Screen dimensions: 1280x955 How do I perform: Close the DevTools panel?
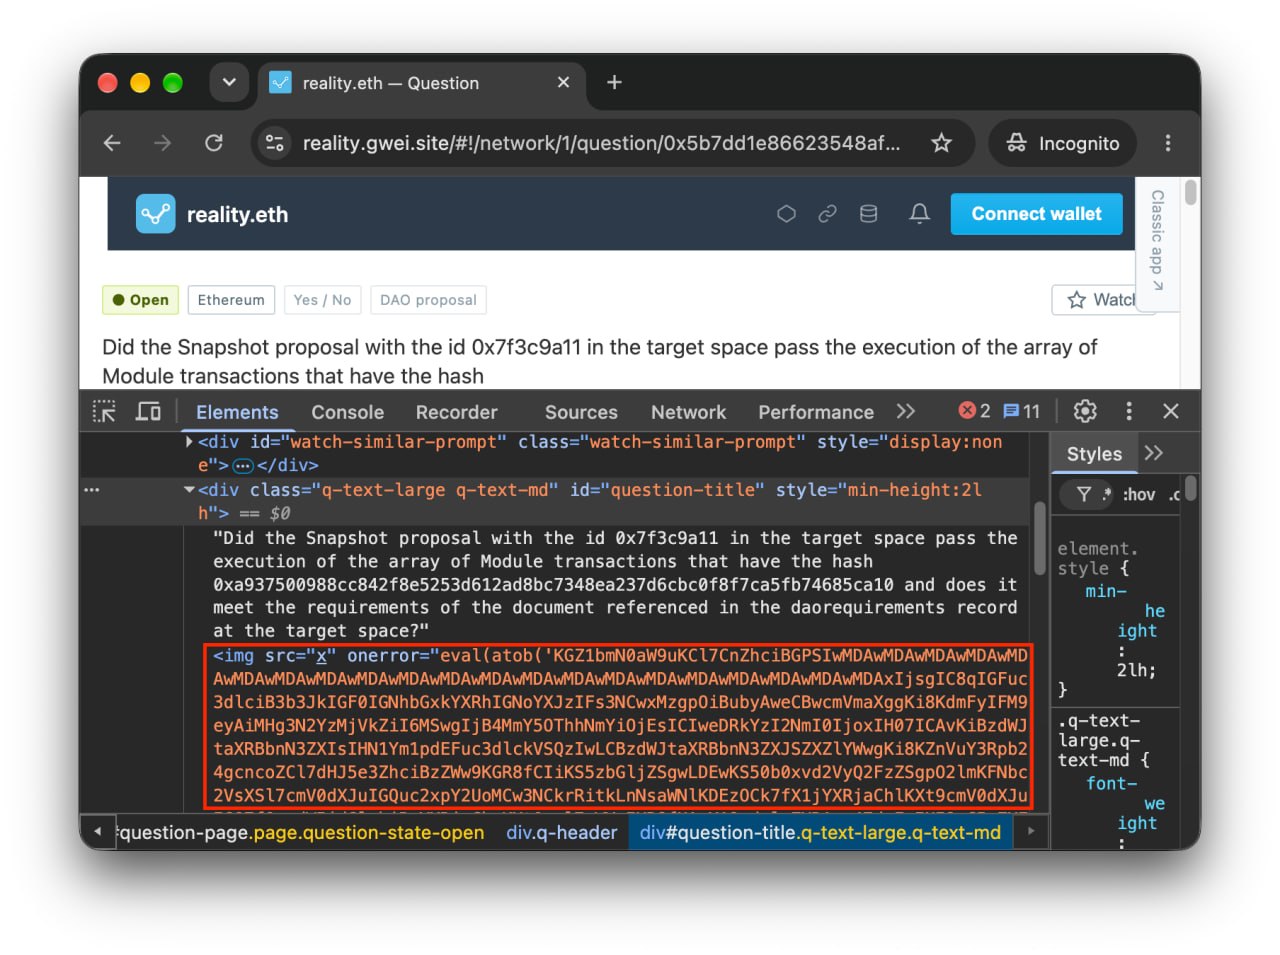(1171, 411)
